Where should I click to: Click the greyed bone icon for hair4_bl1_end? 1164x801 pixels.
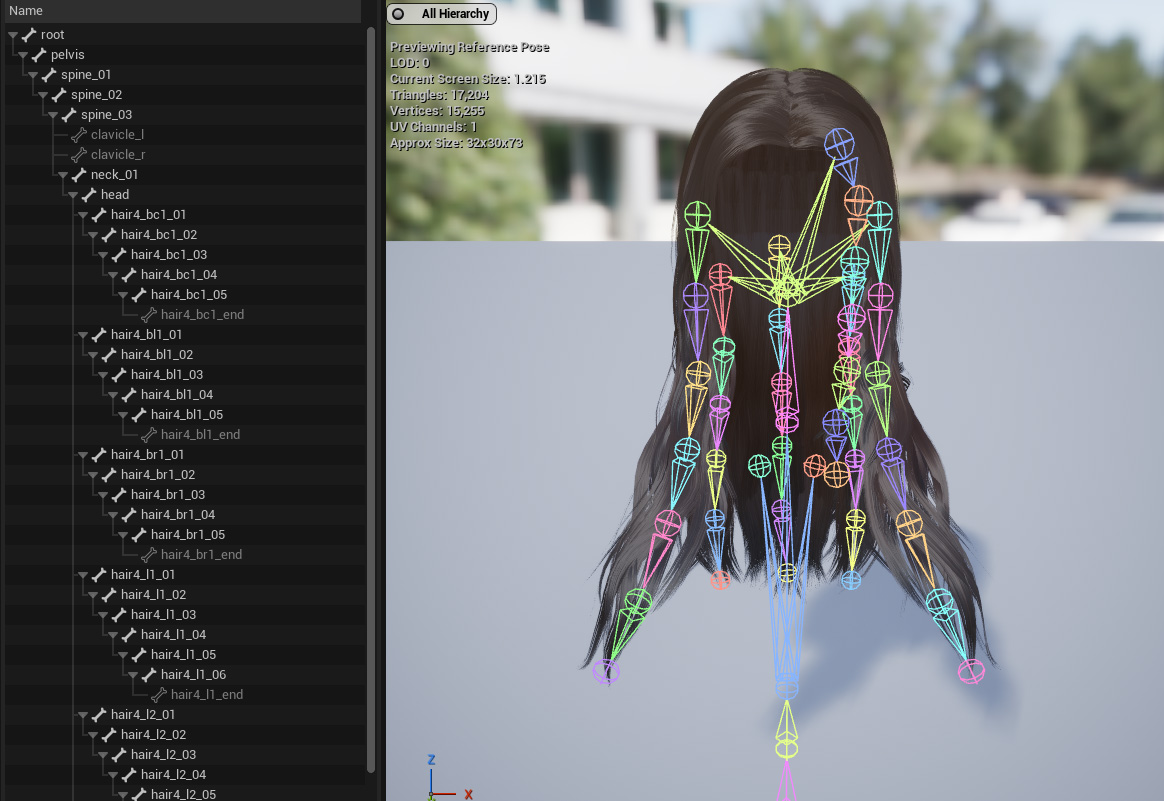(x=149, y=434)
